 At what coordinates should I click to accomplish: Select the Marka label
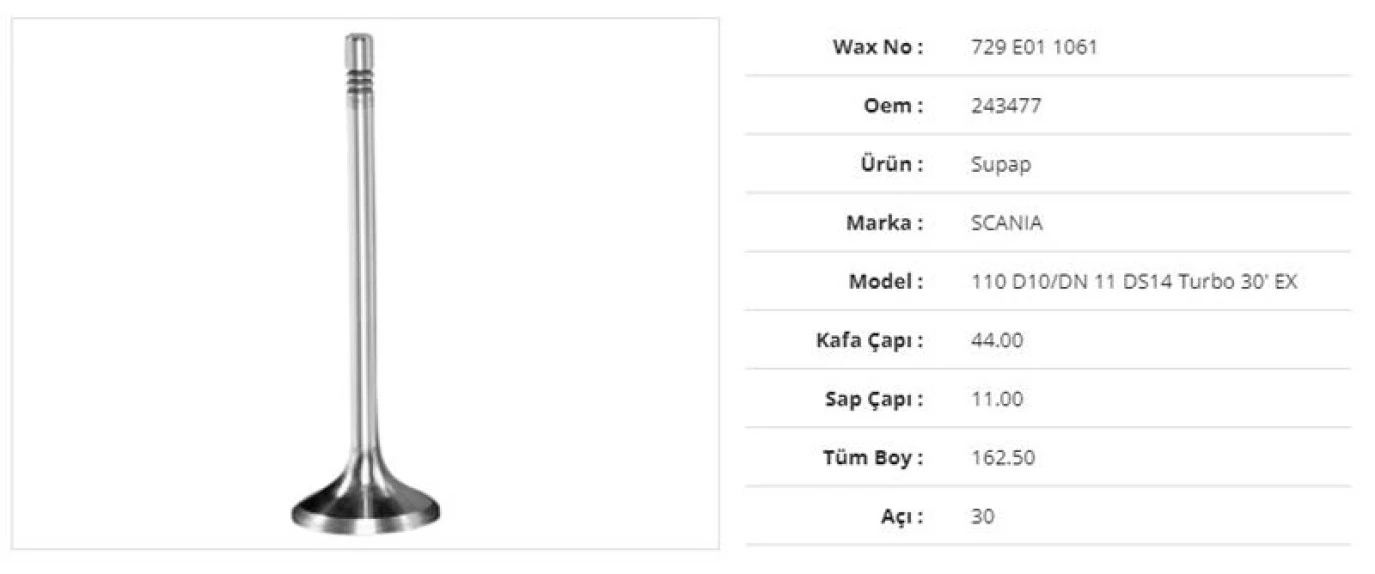pos(884,223)
